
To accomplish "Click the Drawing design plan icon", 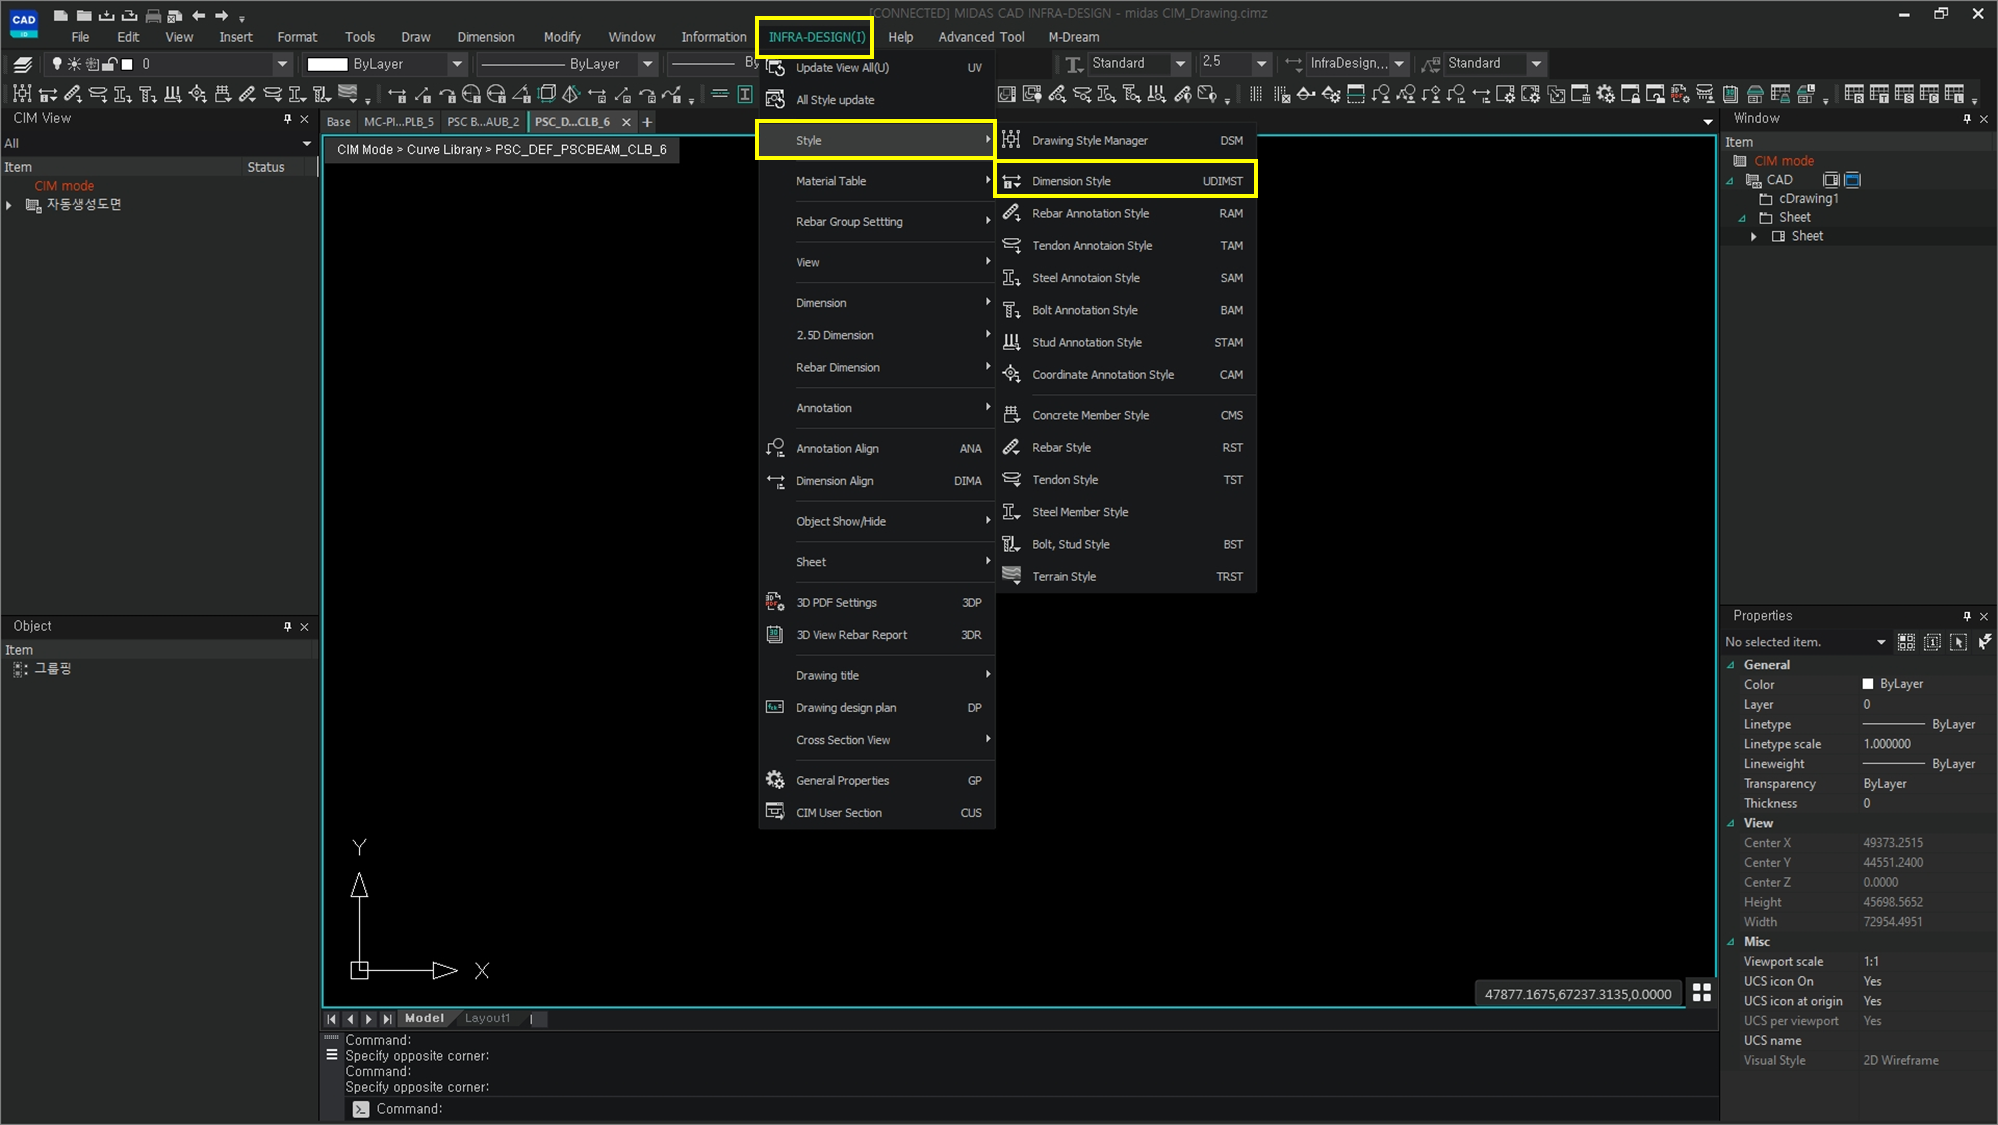I will [x=775, y=707].
